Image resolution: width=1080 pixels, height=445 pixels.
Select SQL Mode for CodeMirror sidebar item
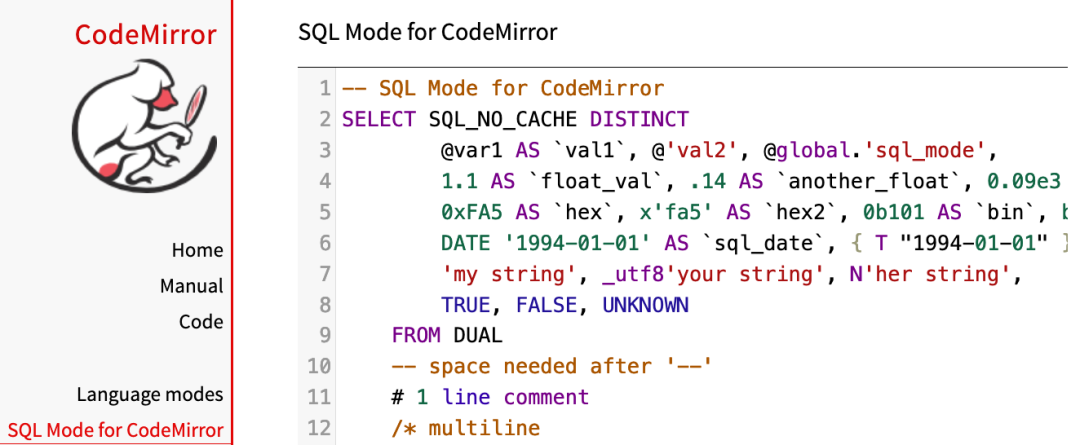115,431
